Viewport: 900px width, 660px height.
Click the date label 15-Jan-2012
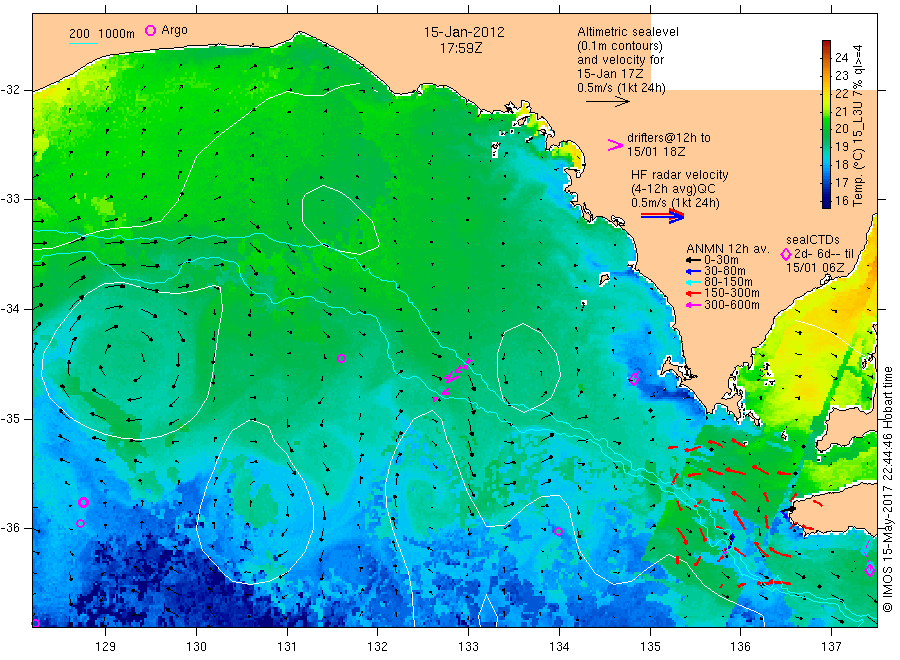click(464, 32)
